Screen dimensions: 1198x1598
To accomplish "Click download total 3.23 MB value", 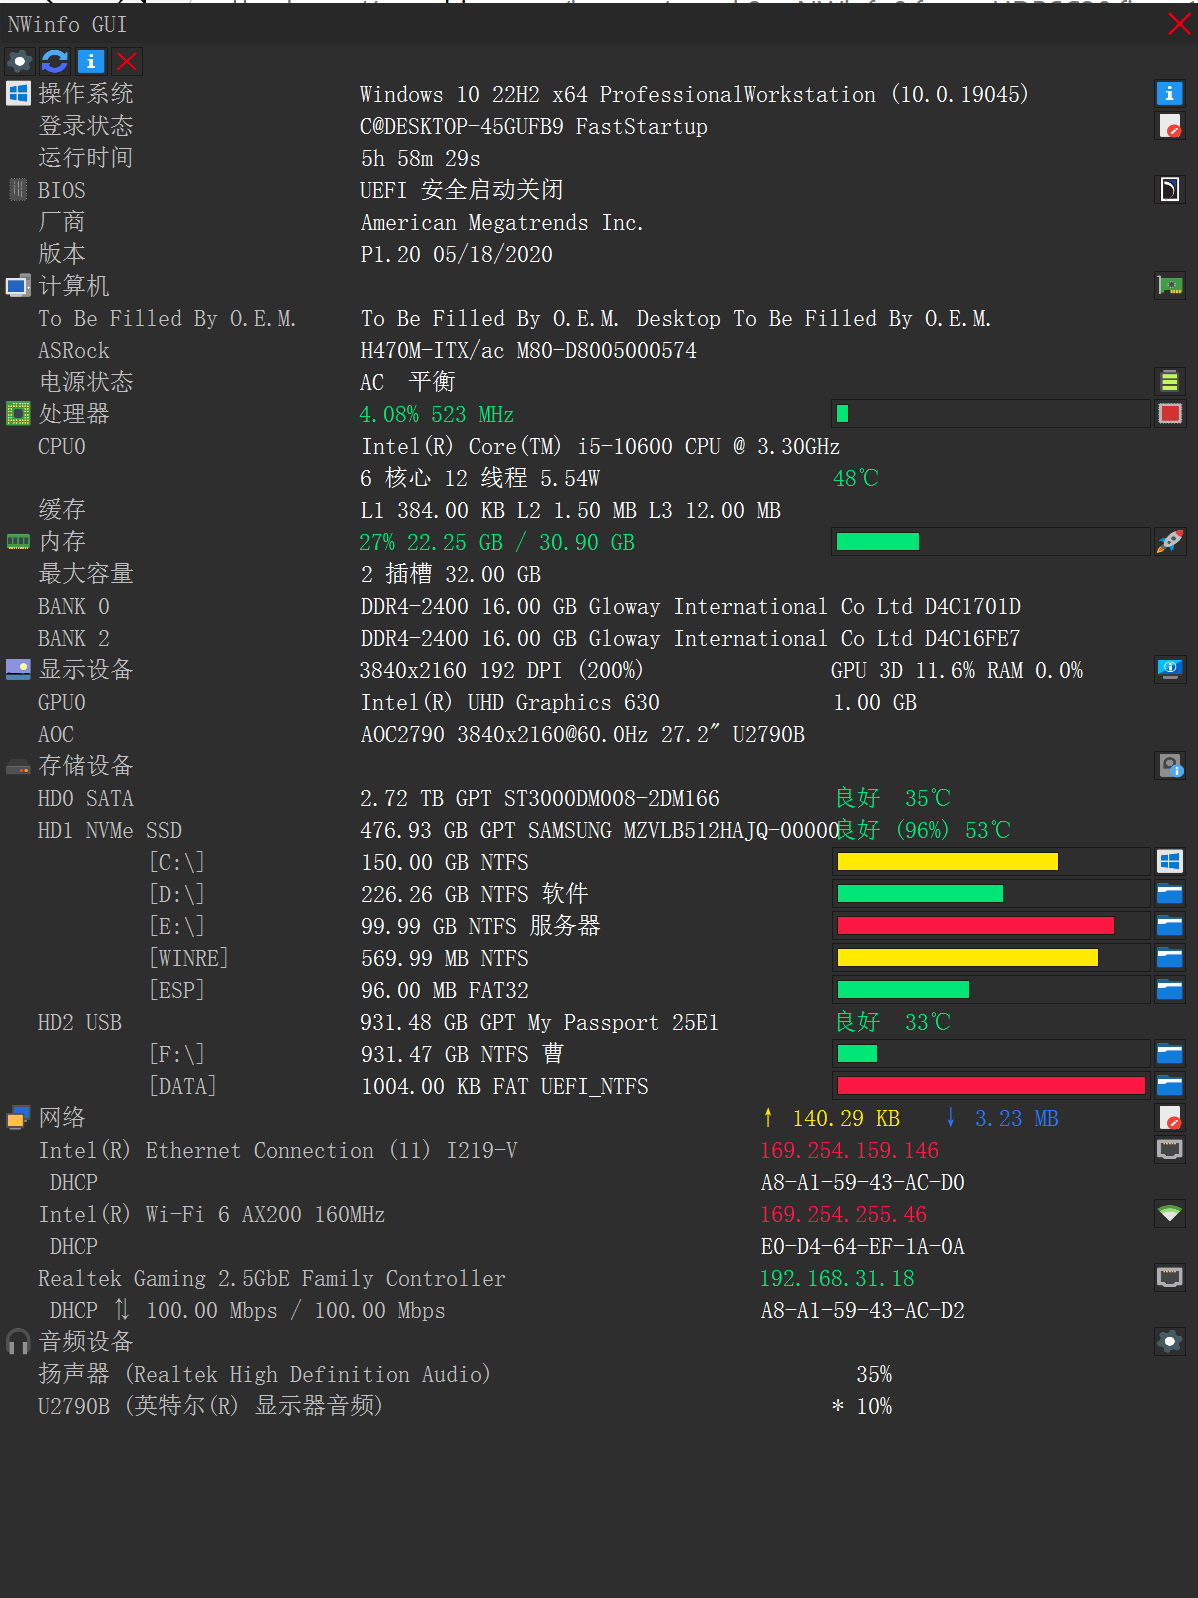I will tap(1016, 1118).
